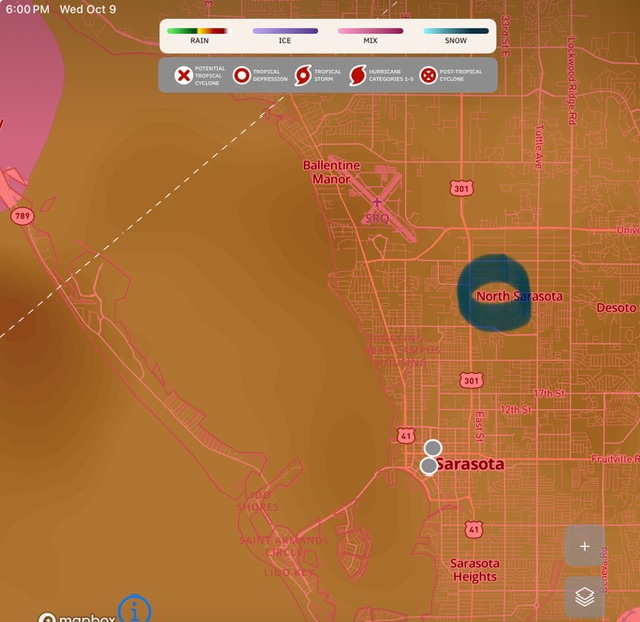The height and width of the screenshot is (622, 640).
Task: Select the lower gray marker near Sarasota
Action: [429, 465]
